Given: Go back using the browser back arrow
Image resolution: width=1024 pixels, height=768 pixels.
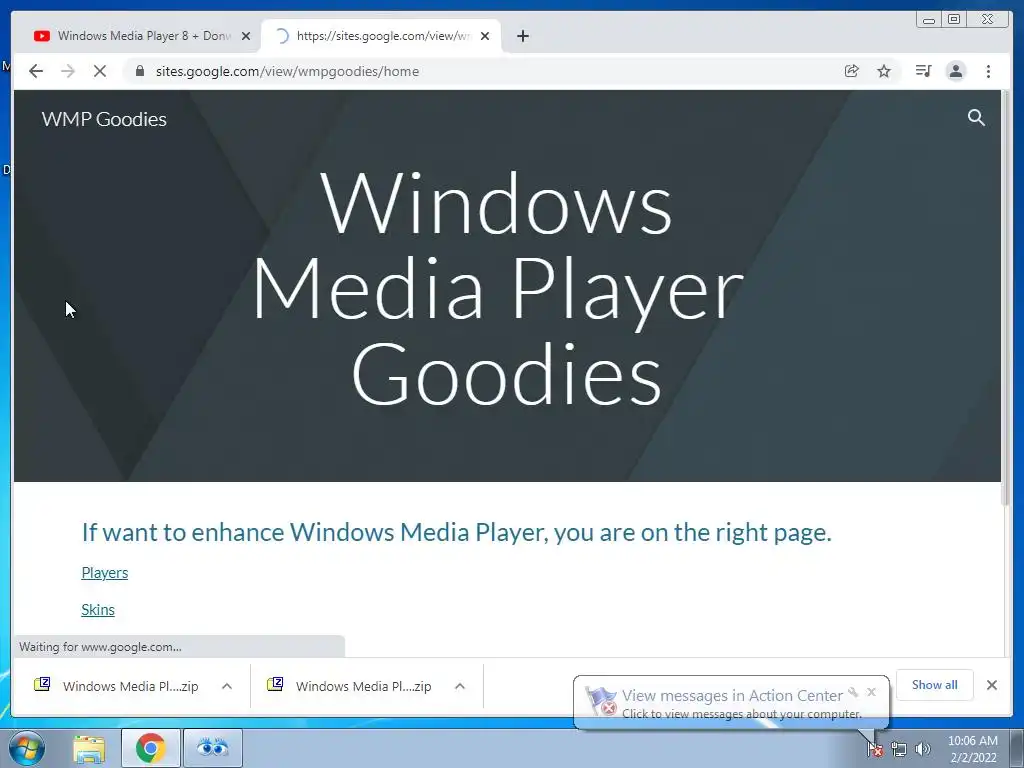Looking at the screenshot, I should click(x=36, y=71).
